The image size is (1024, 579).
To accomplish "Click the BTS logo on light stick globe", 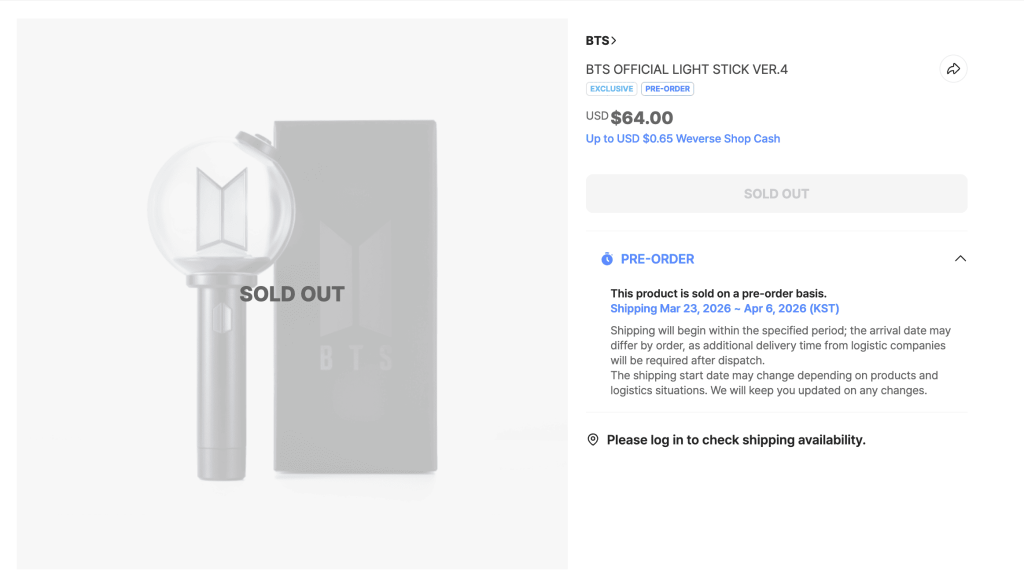I will coord(223,209).
